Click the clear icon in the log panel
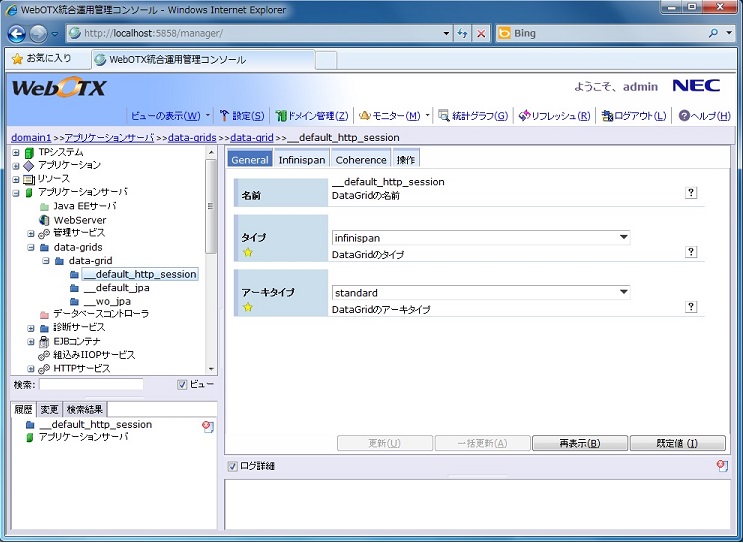 721,466
